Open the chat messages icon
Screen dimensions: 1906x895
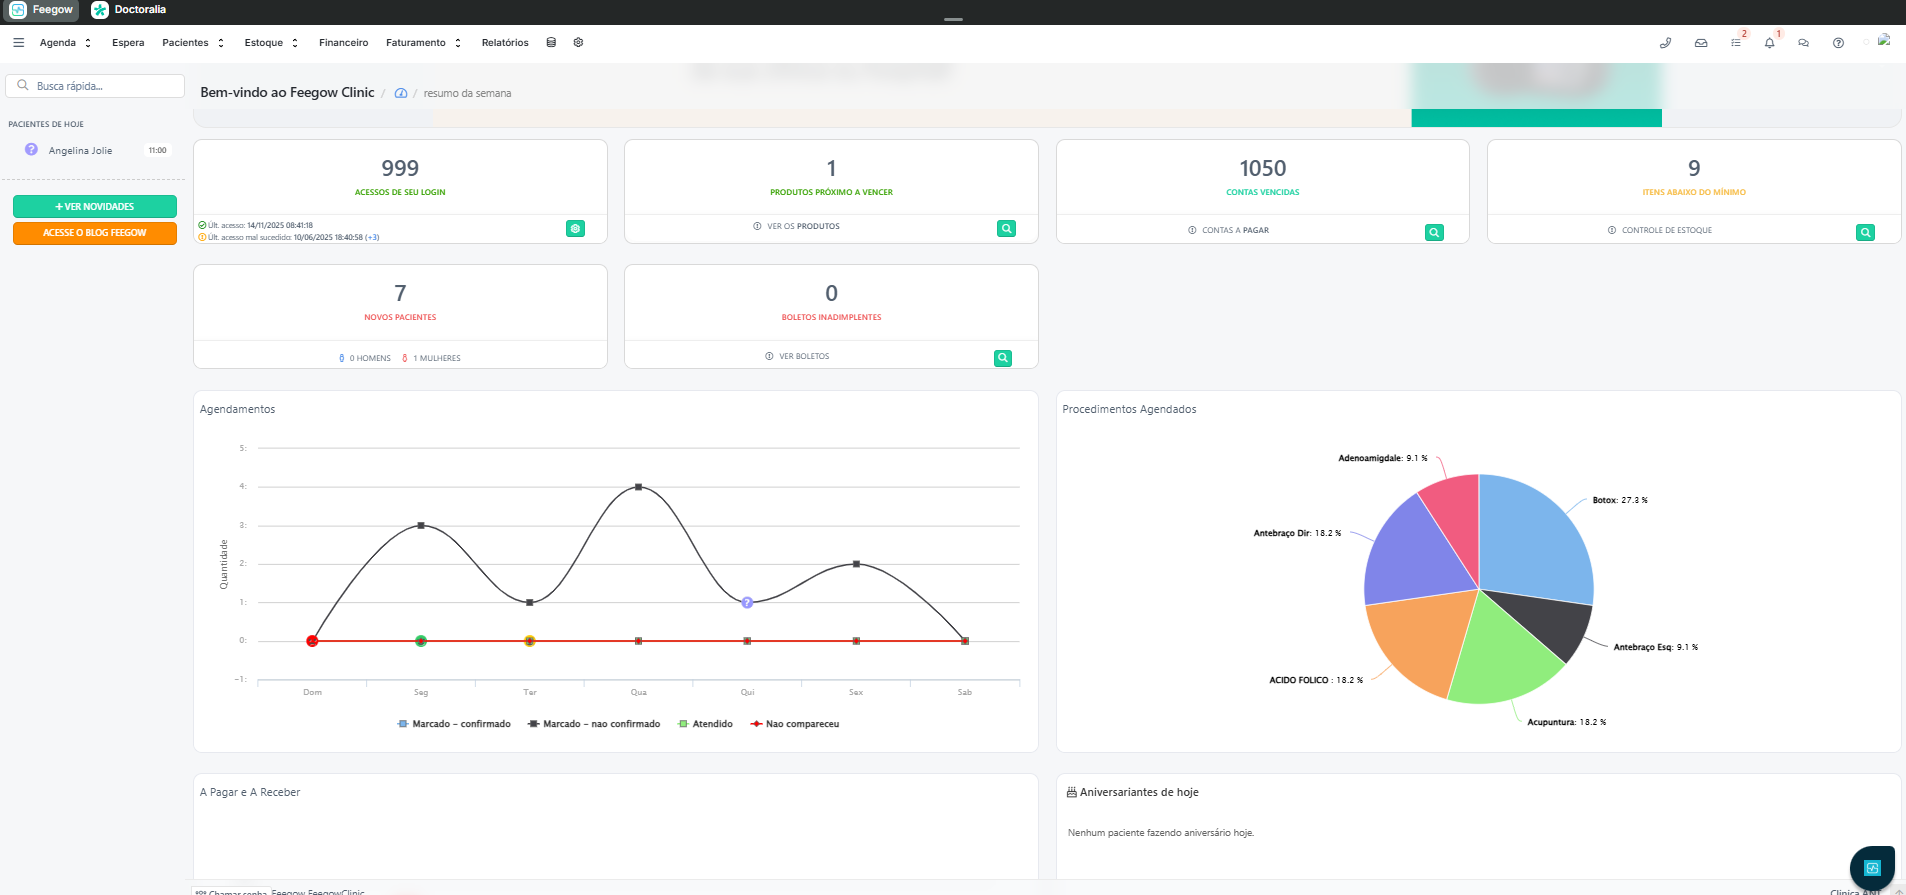coord(1803,43)
